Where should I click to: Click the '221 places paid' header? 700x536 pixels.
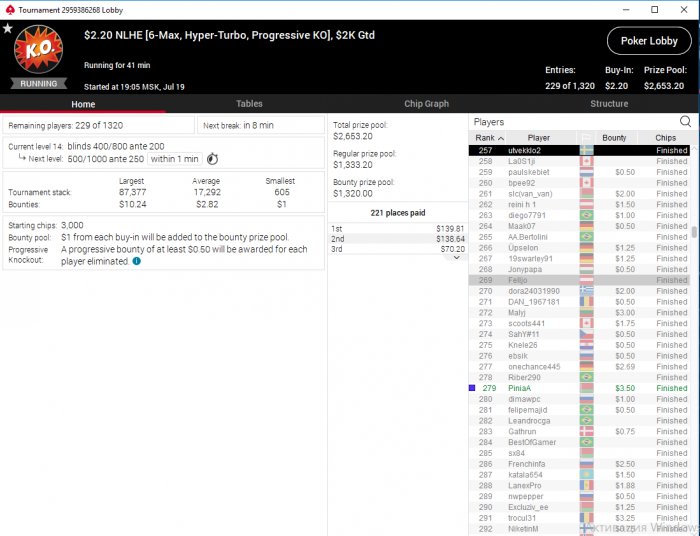click(397, 213)
